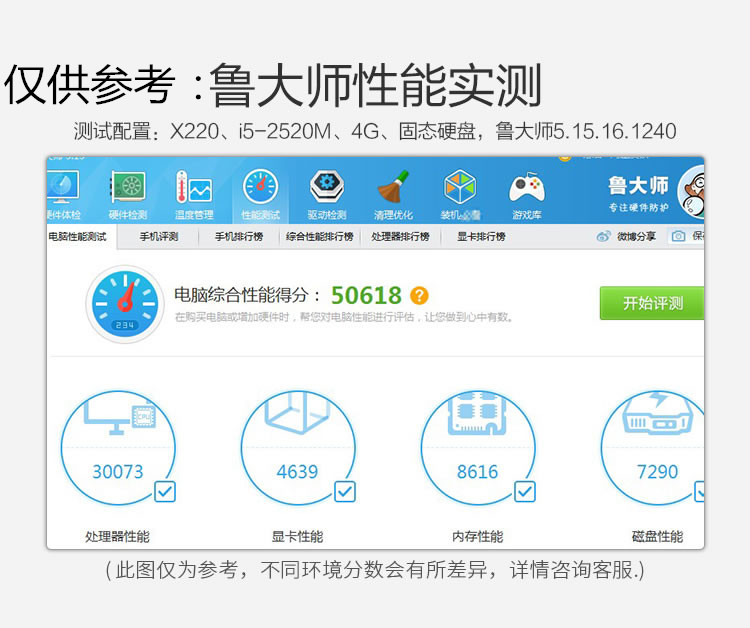Click the orange question mark beside 50618
The image size is (750, 628).
(x=419, y=296)
